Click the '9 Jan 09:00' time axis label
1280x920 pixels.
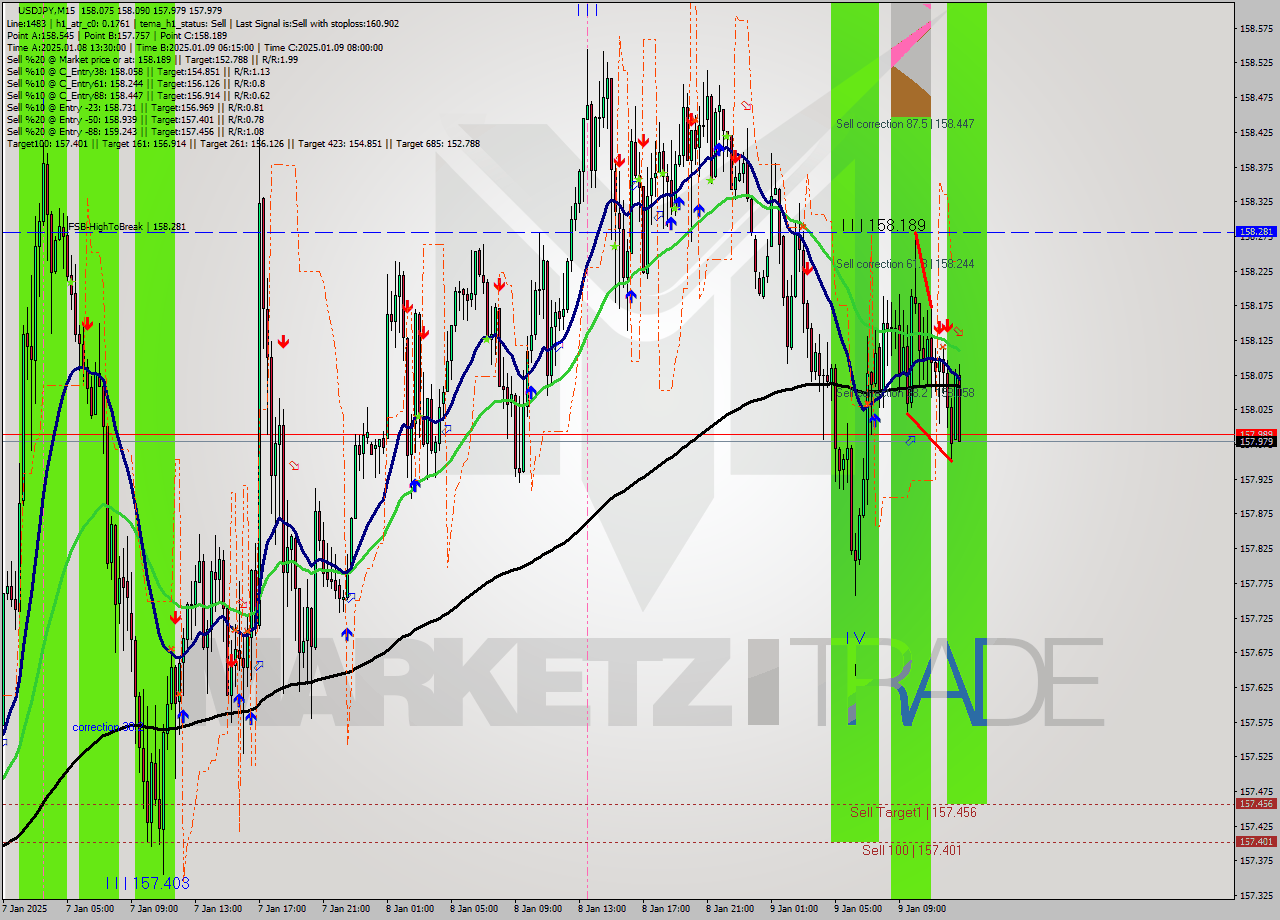pos(922,909)
